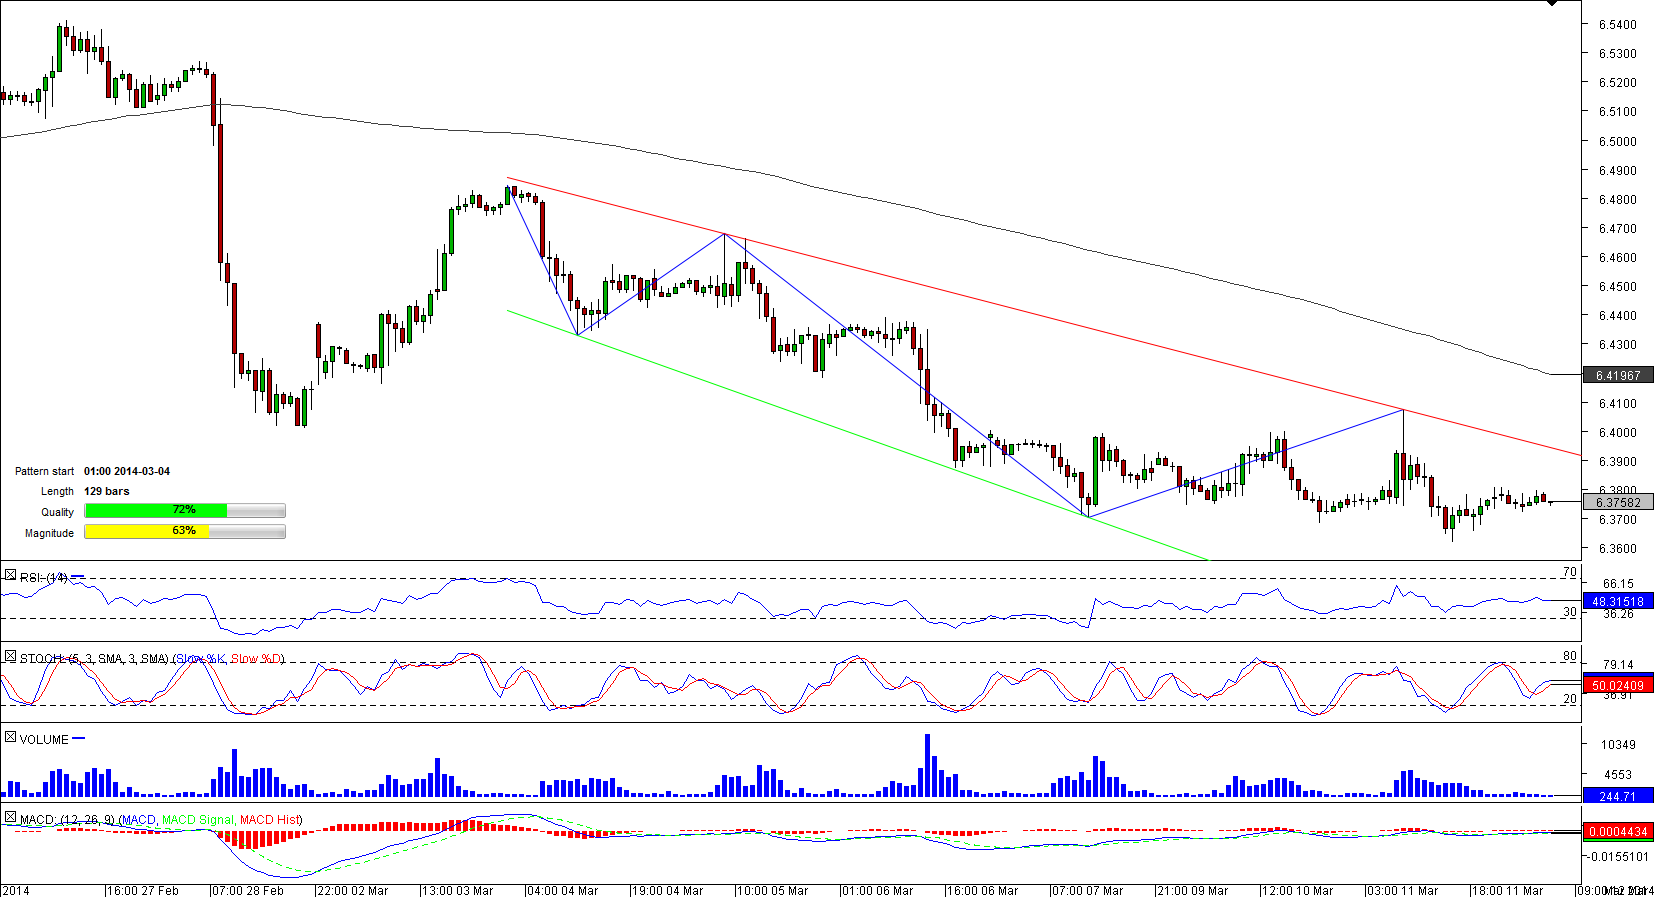The width and height of the screenshot is (1655, 897).
Task: Select the MACD Signal legend label
Action: [198, 820]
